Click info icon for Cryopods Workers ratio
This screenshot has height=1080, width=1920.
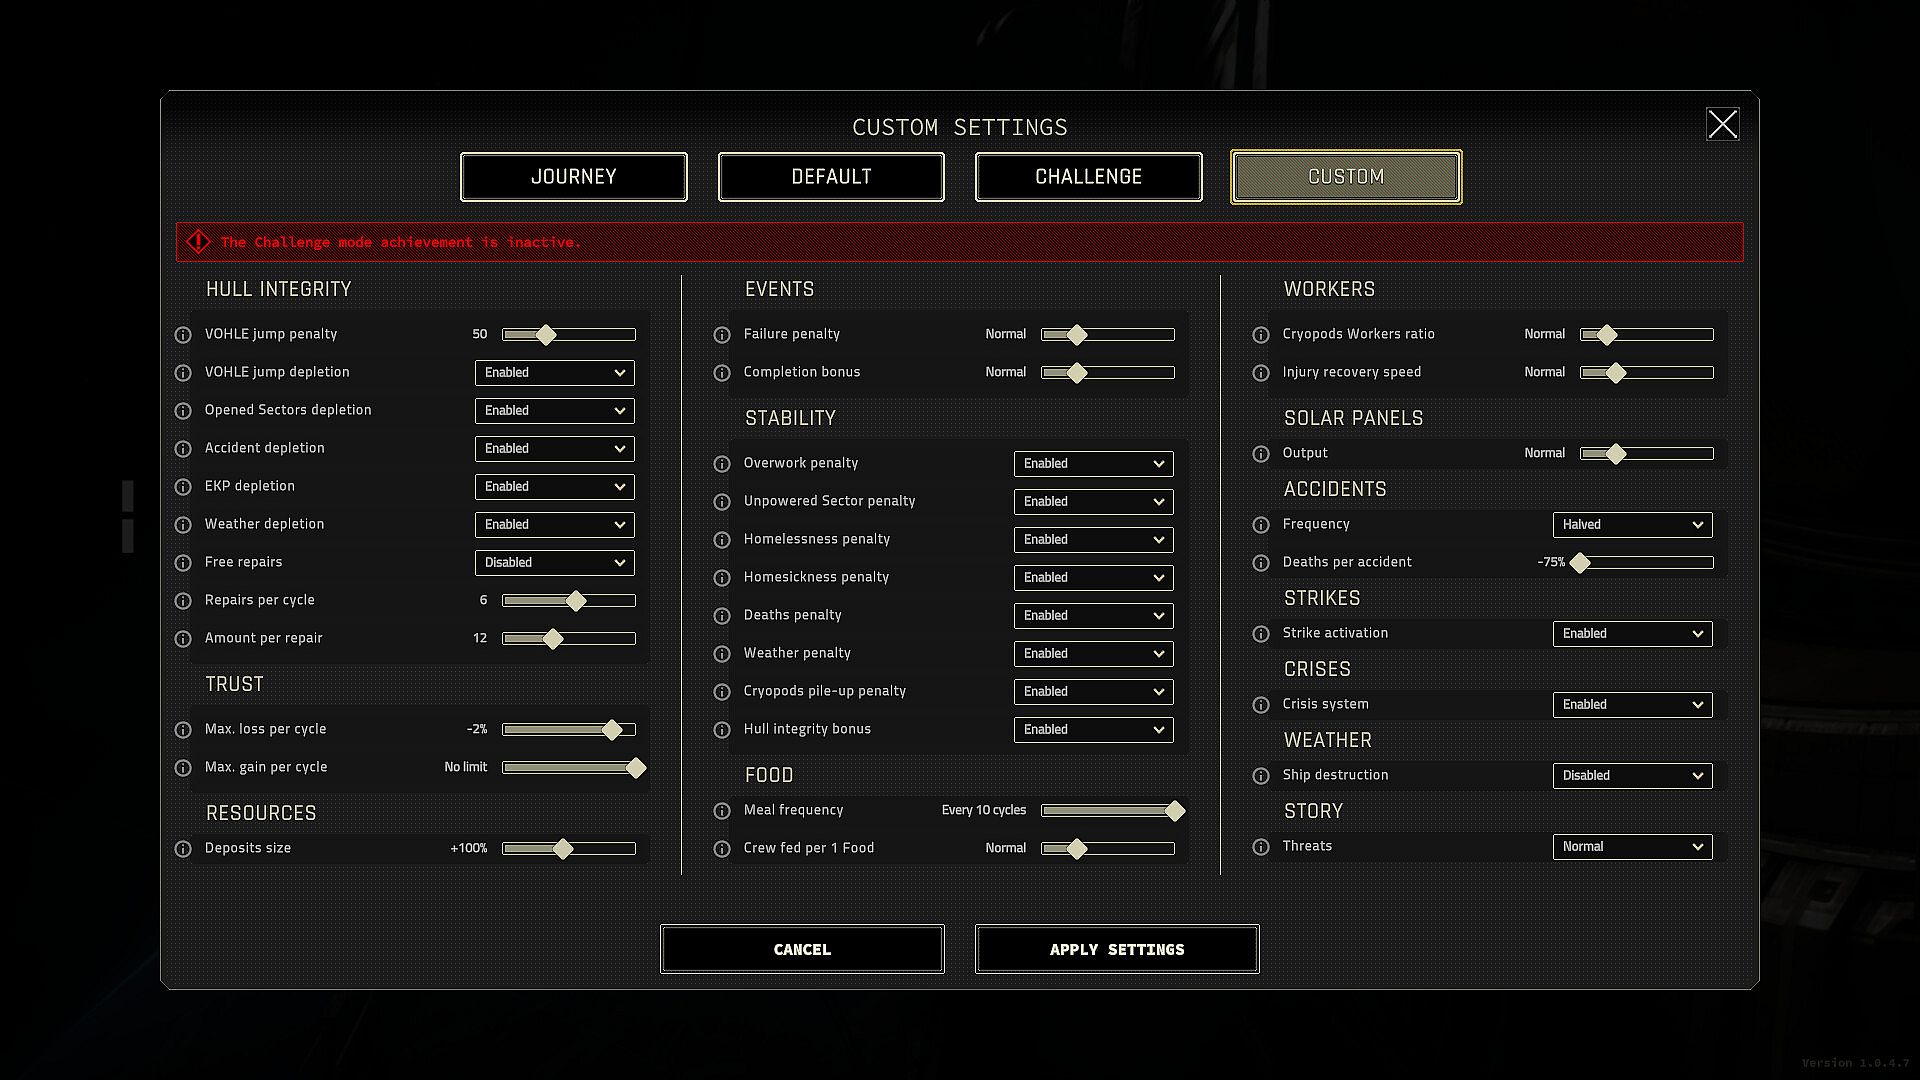coord(1261,335)
